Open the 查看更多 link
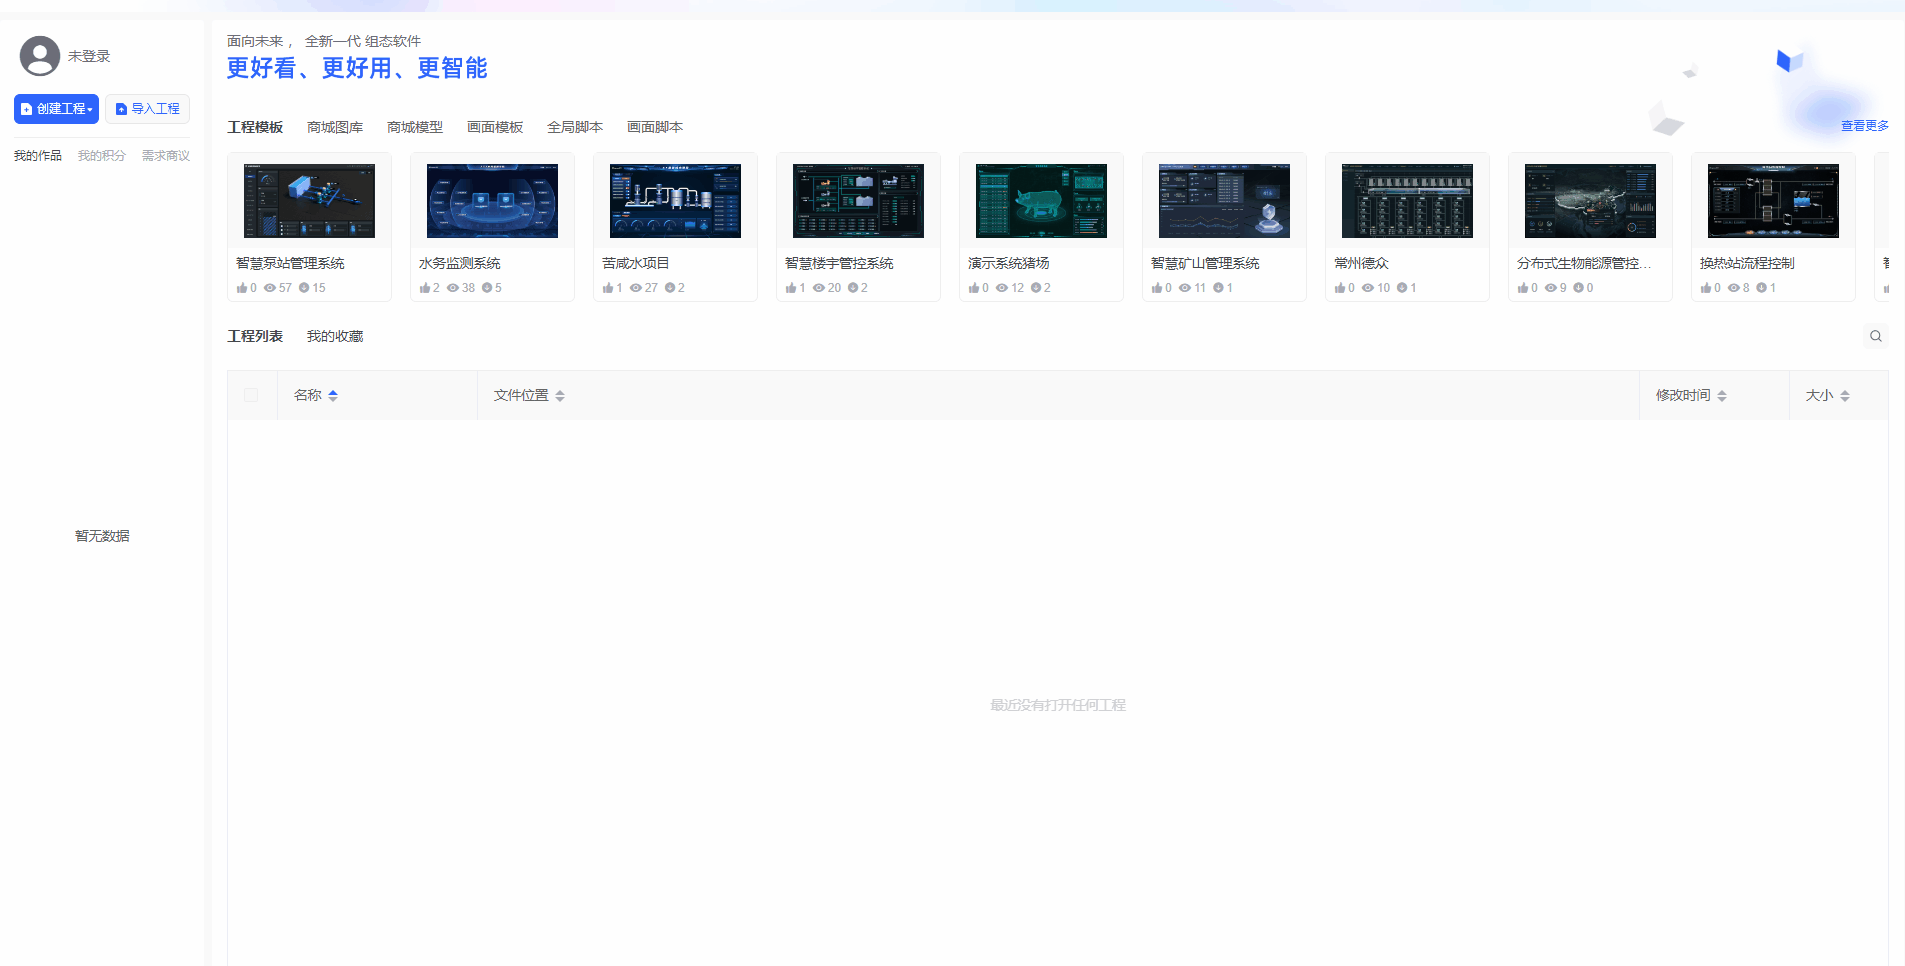Image resolution: width=1905 pixels, height=966 pixels. tap(1864, 126)
